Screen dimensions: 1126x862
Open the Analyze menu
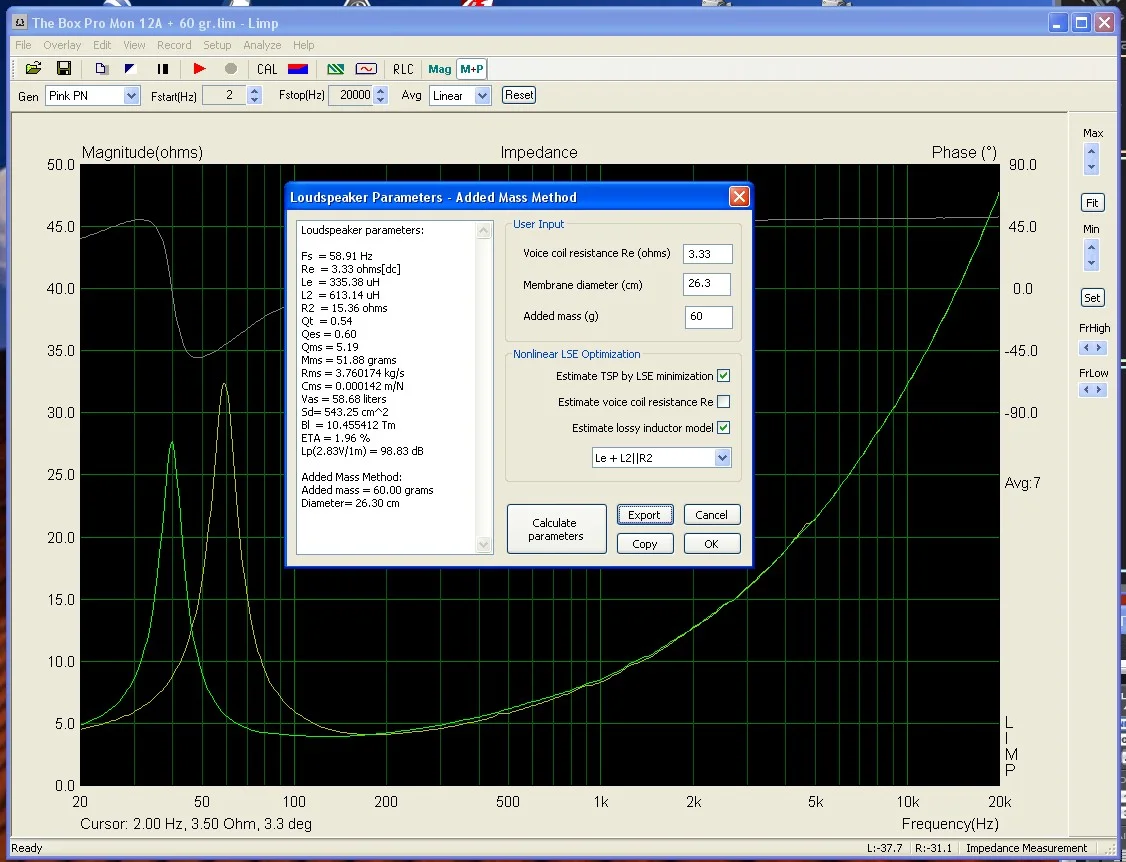click(262, 45)
